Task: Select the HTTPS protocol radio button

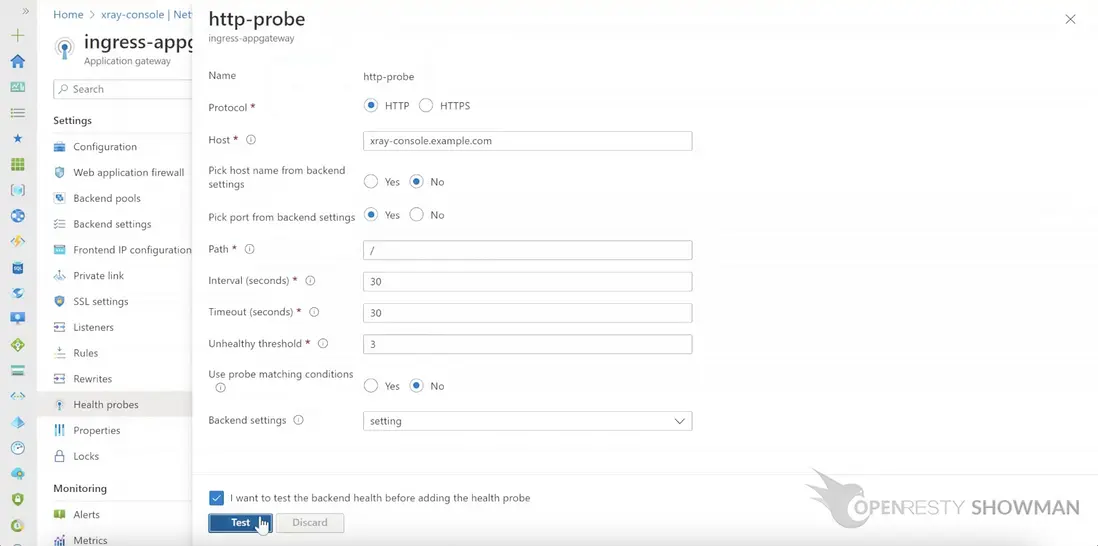Action: 426,106
